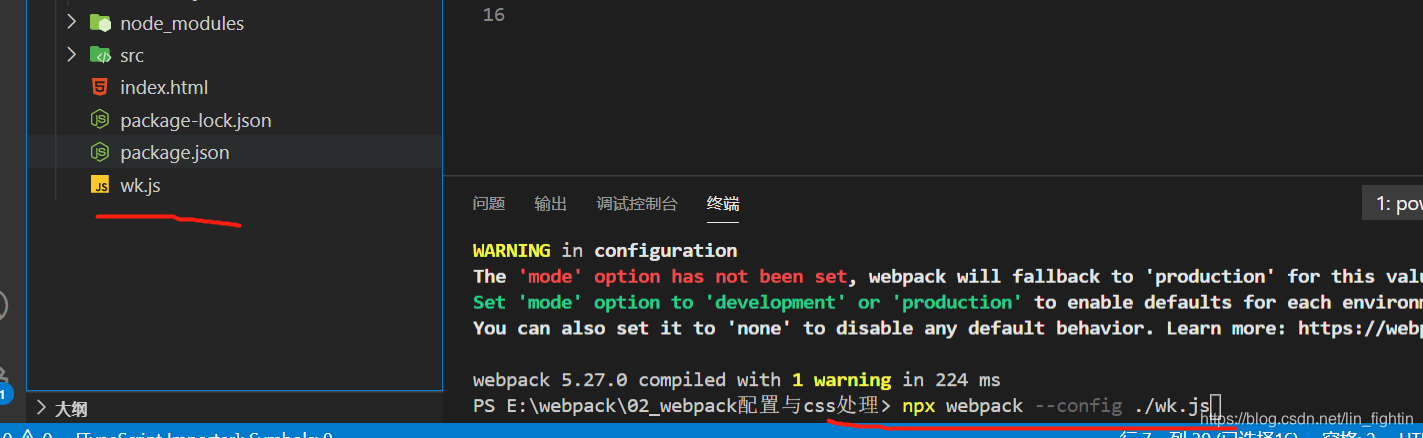Click the 'You can also set it to none' line
The image size is (1423, 438).
pos(948,328)
